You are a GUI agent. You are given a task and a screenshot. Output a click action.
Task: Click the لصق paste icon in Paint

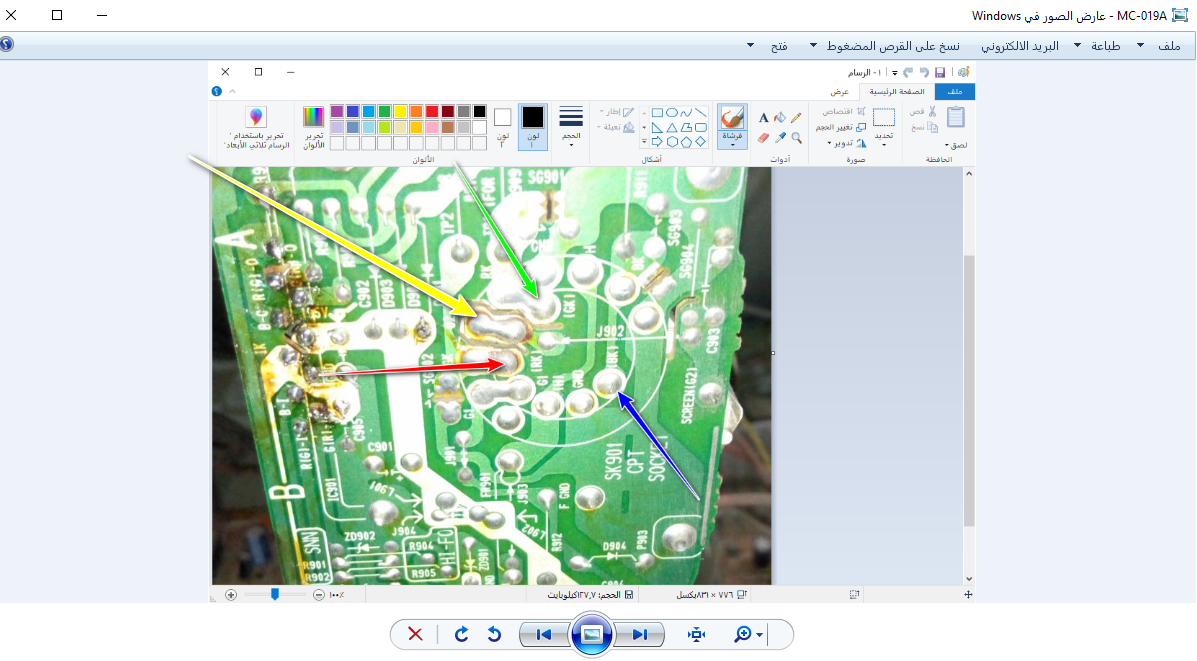click(955, 118)
